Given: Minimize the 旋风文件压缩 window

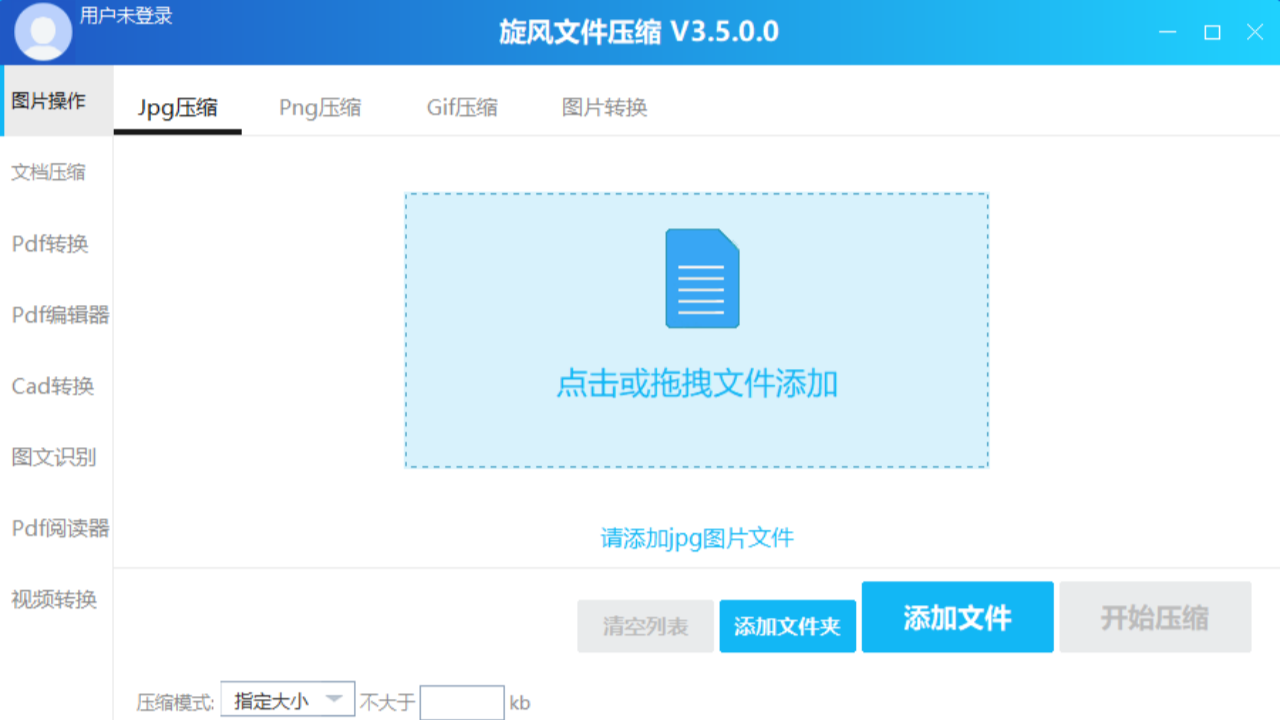Looking at the screenshot, I should point(1168,32).
